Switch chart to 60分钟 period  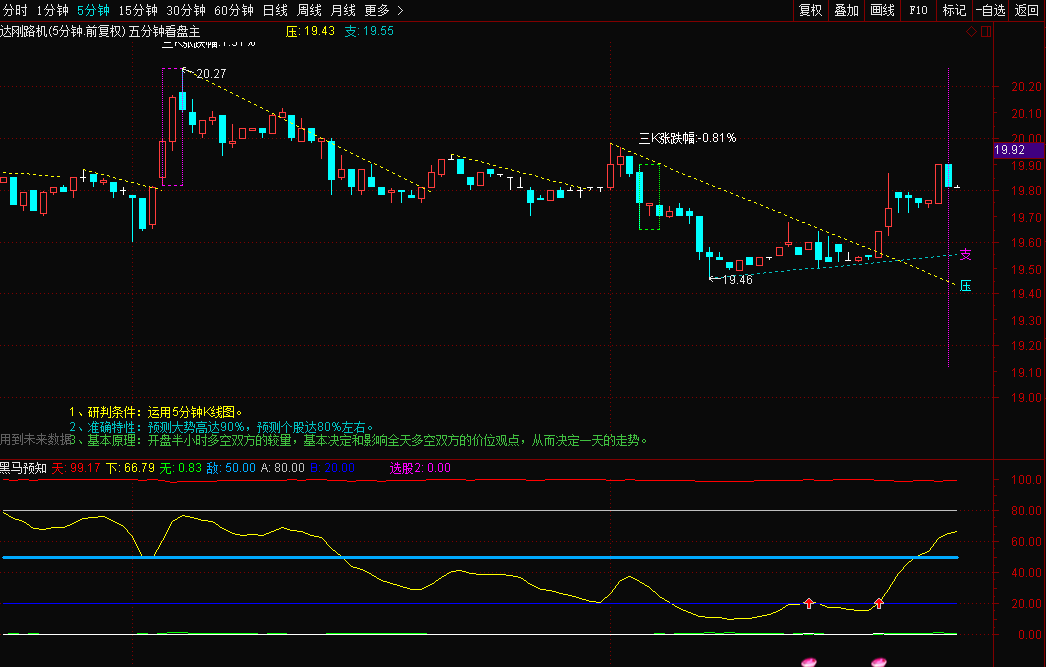[234, 10]
